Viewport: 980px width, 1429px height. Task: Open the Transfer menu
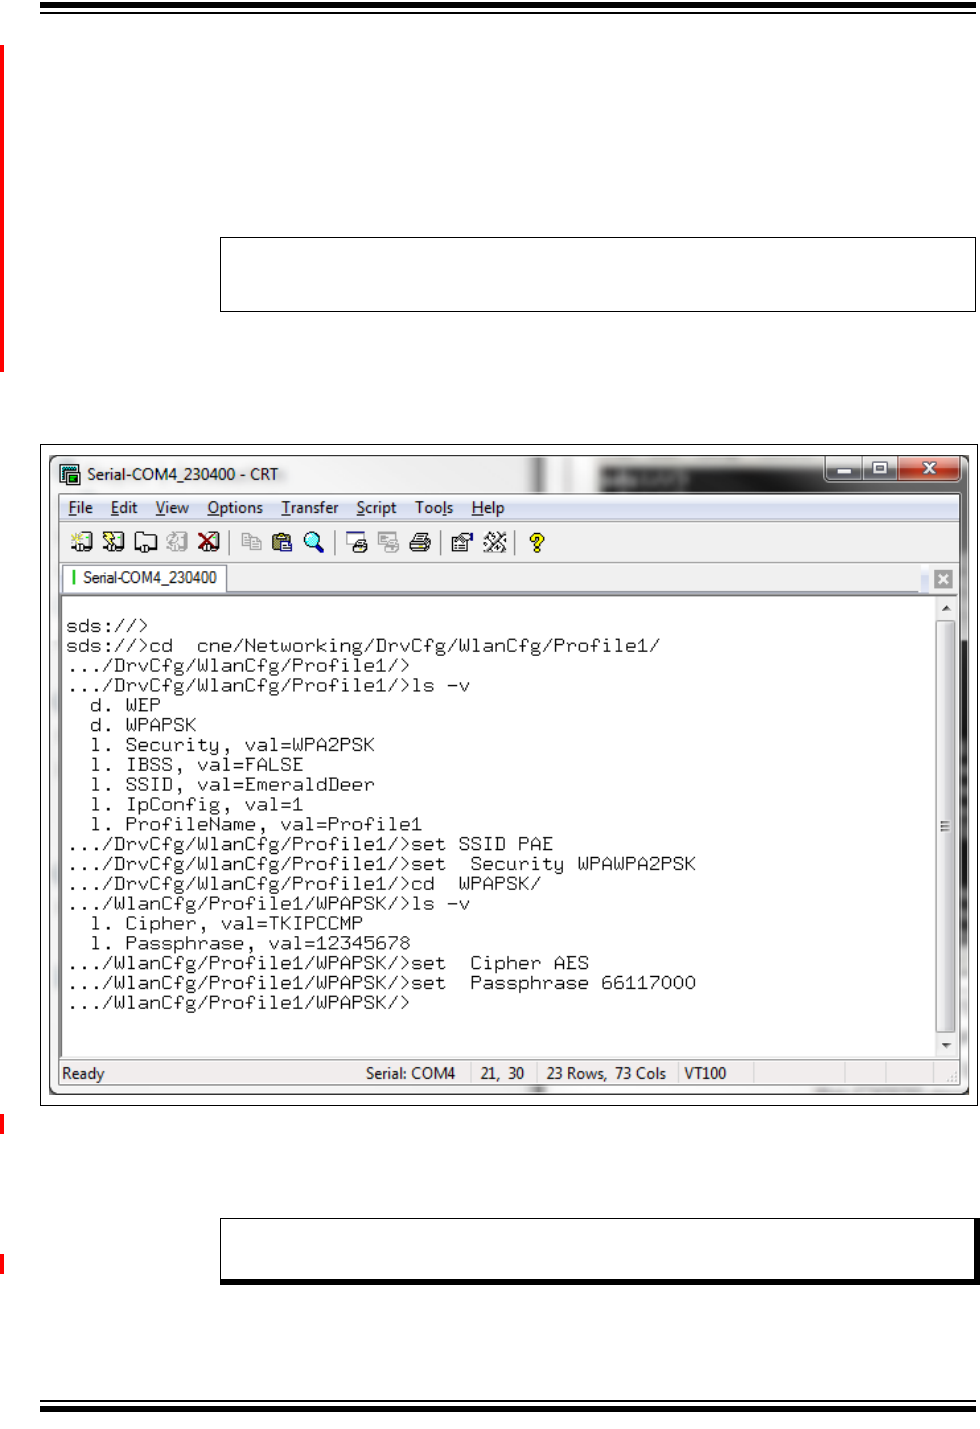310,508
